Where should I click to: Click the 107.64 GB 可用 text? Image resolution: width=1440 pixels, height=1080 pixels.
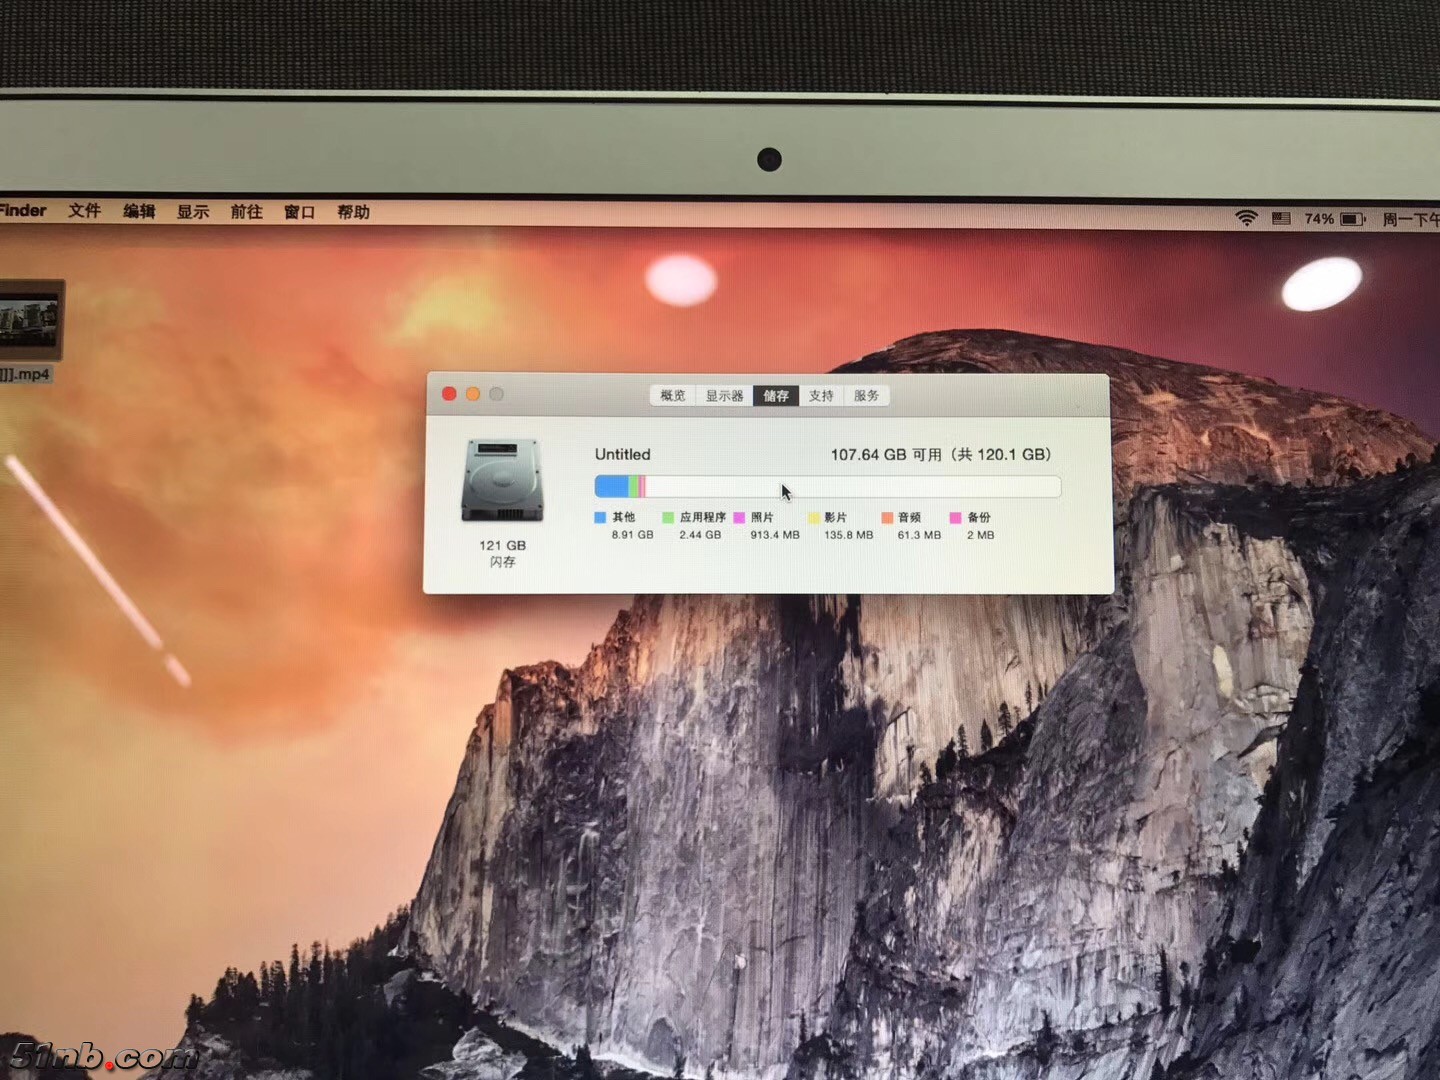pos(886,454)
